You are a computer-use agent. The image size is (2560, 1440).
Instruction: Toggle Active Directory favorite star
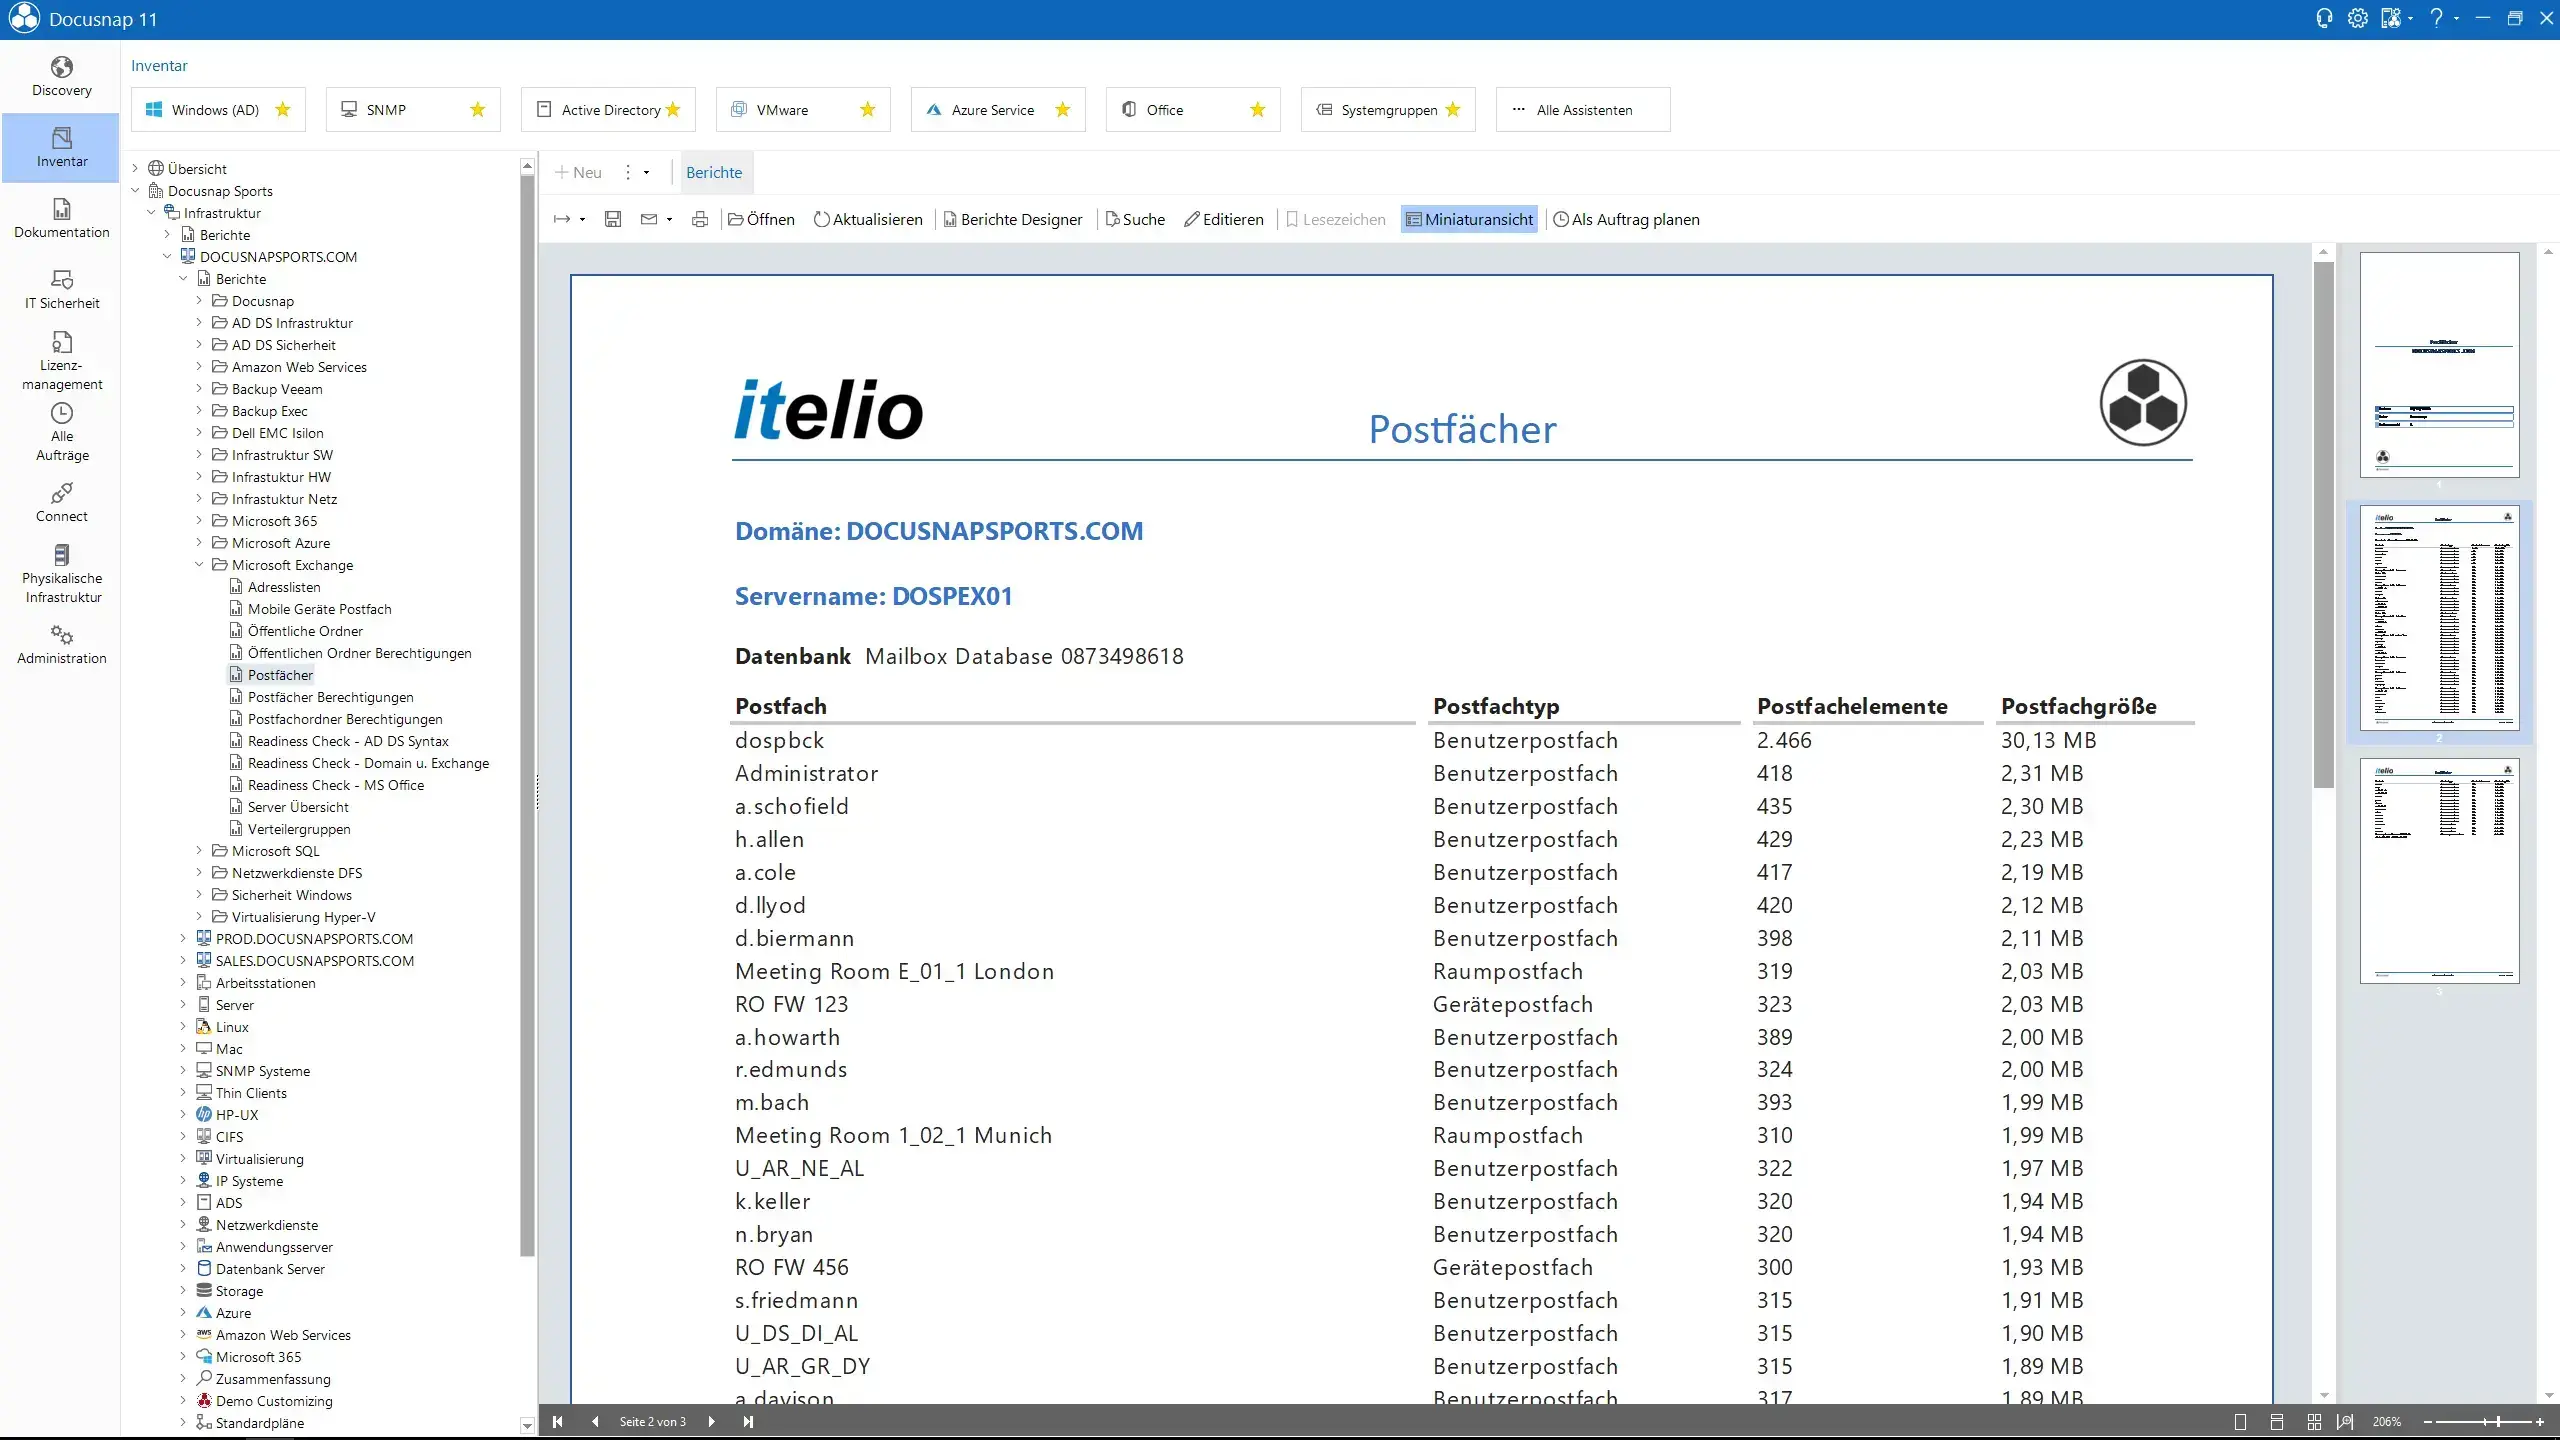pyautogui.click(x=673, y=109)
